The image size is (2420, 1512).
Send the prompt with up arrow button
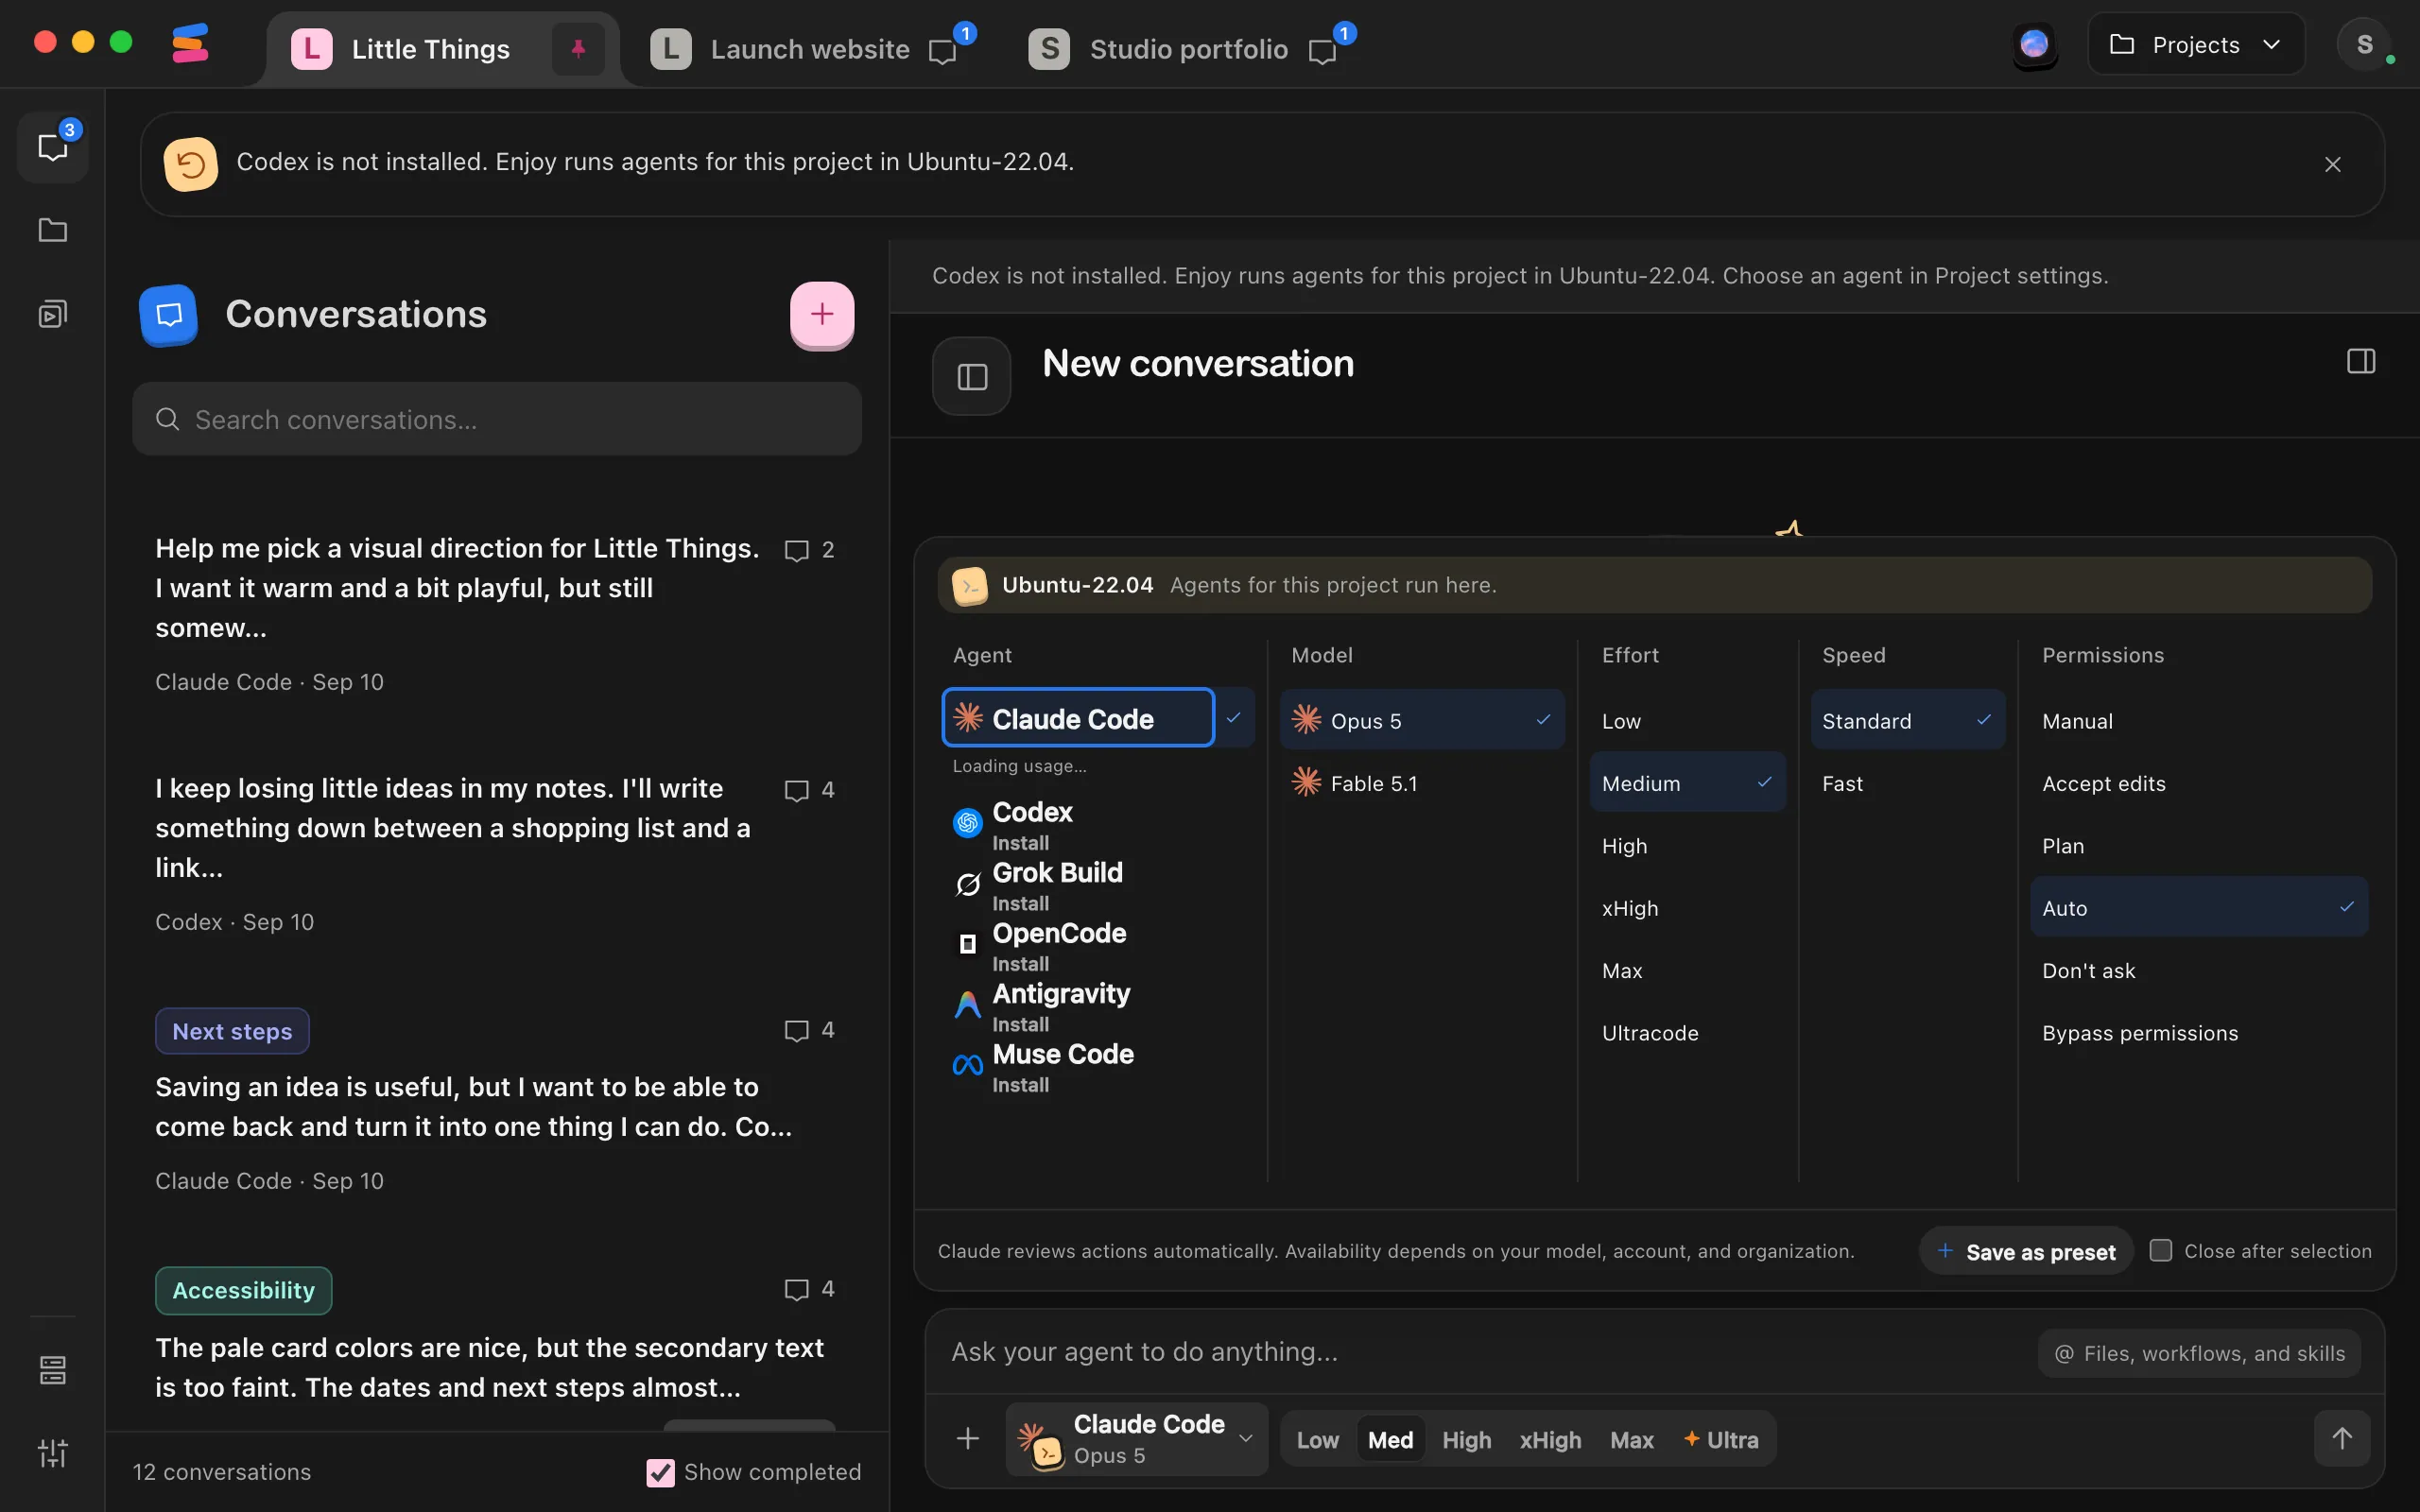(x=2342, y=1439)
